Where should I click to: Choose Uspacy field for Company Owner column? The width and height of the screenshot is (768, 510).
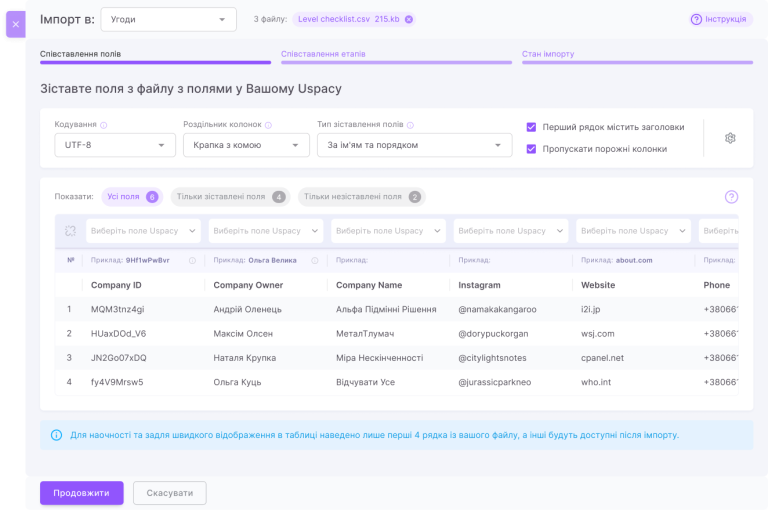(266, 231)
